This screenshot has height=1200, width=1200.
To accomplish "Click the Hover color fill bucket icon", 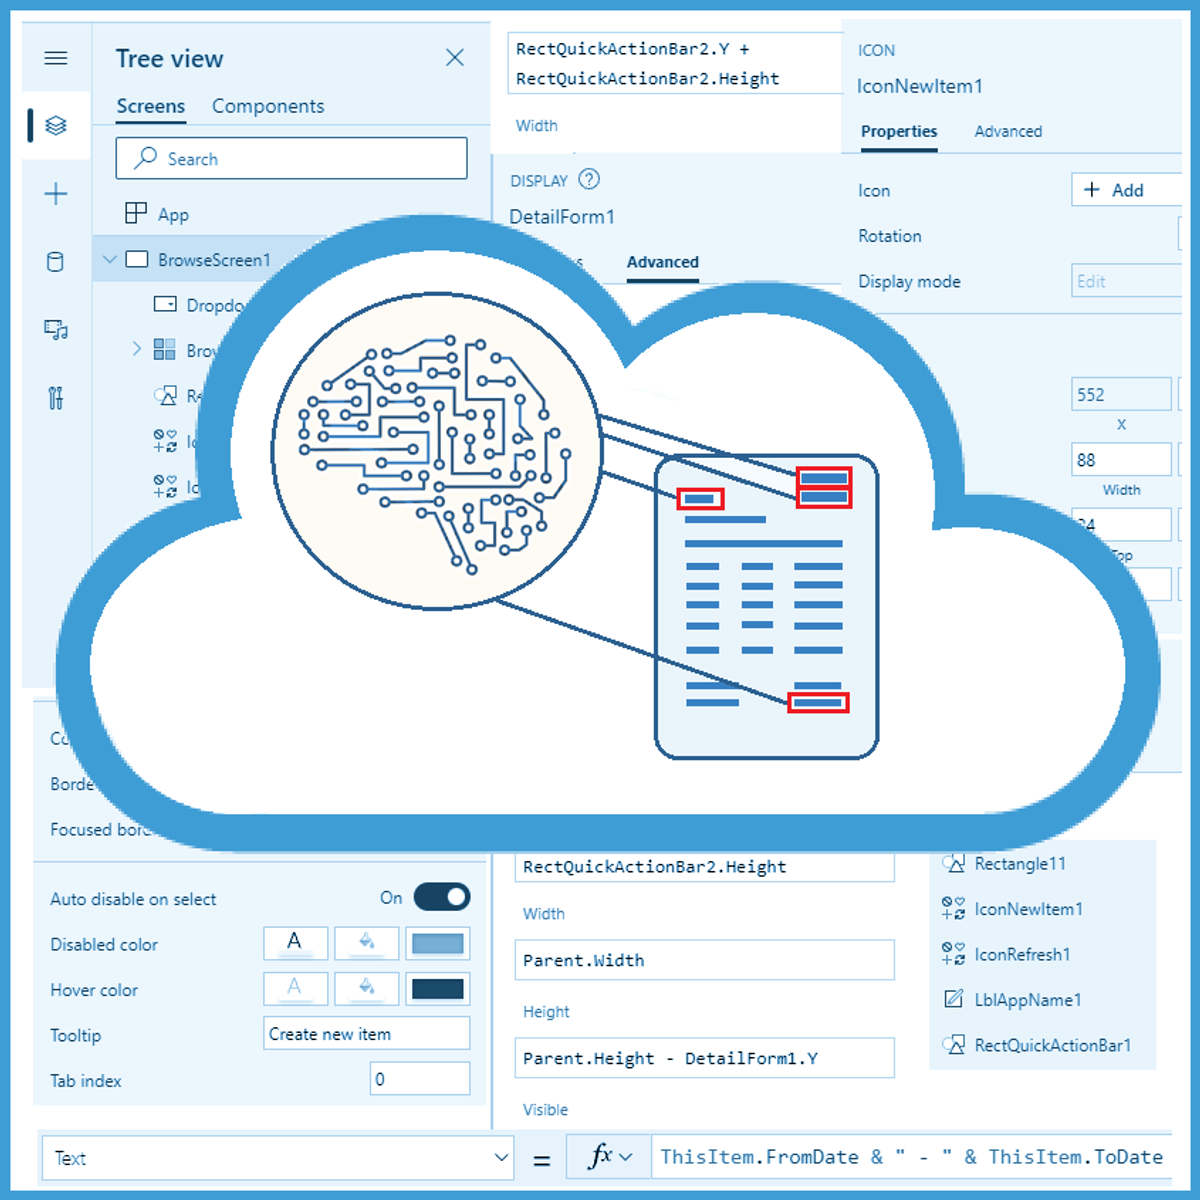I will click(x=366, y=988).
